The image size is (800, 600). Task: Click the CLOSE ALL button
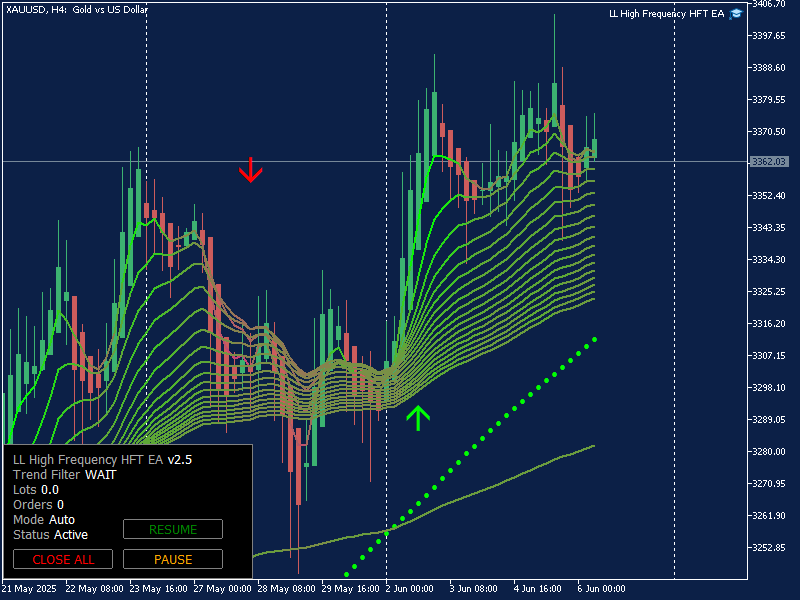click(x=63, y=559)
